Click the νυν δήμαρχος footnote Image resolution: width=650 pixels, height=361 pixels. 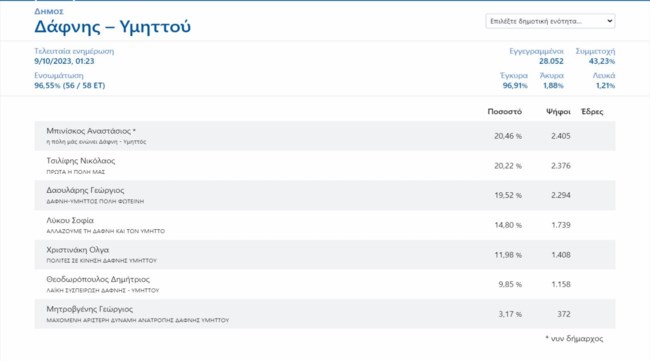tap(574, 339)
